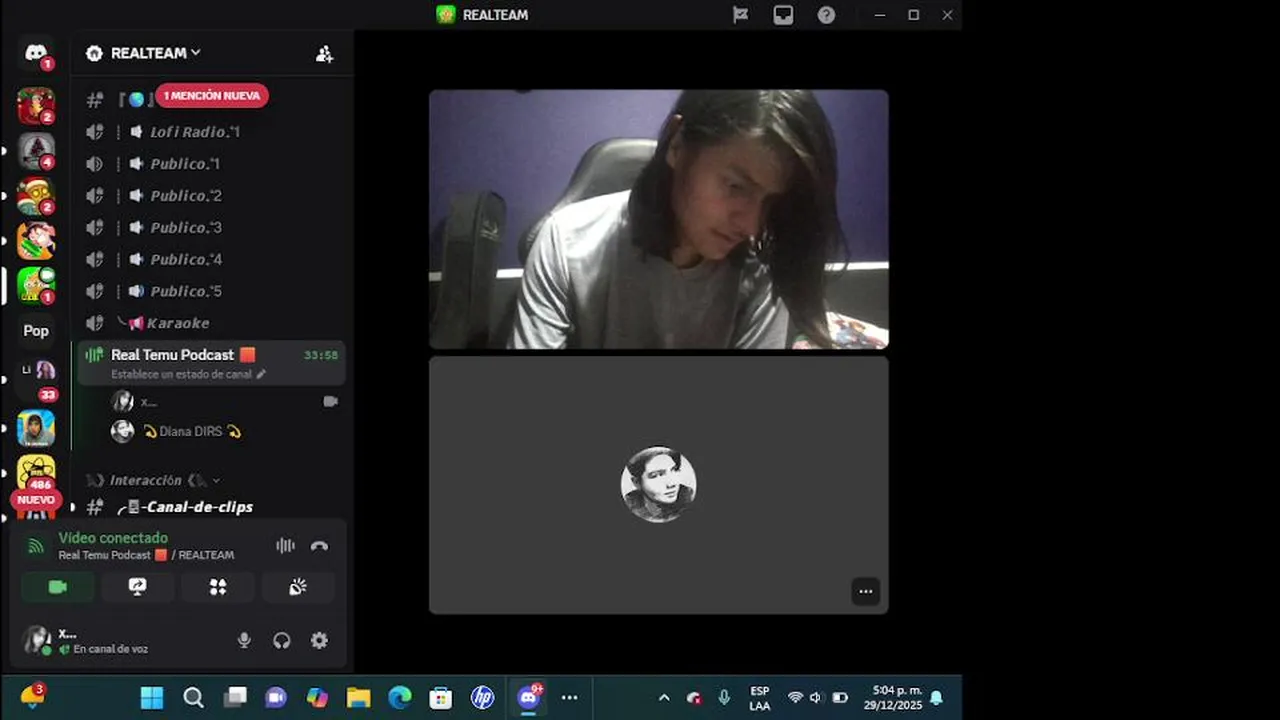
Task: Click Discord taskbar icon
Action: click(x=528, y=697)
